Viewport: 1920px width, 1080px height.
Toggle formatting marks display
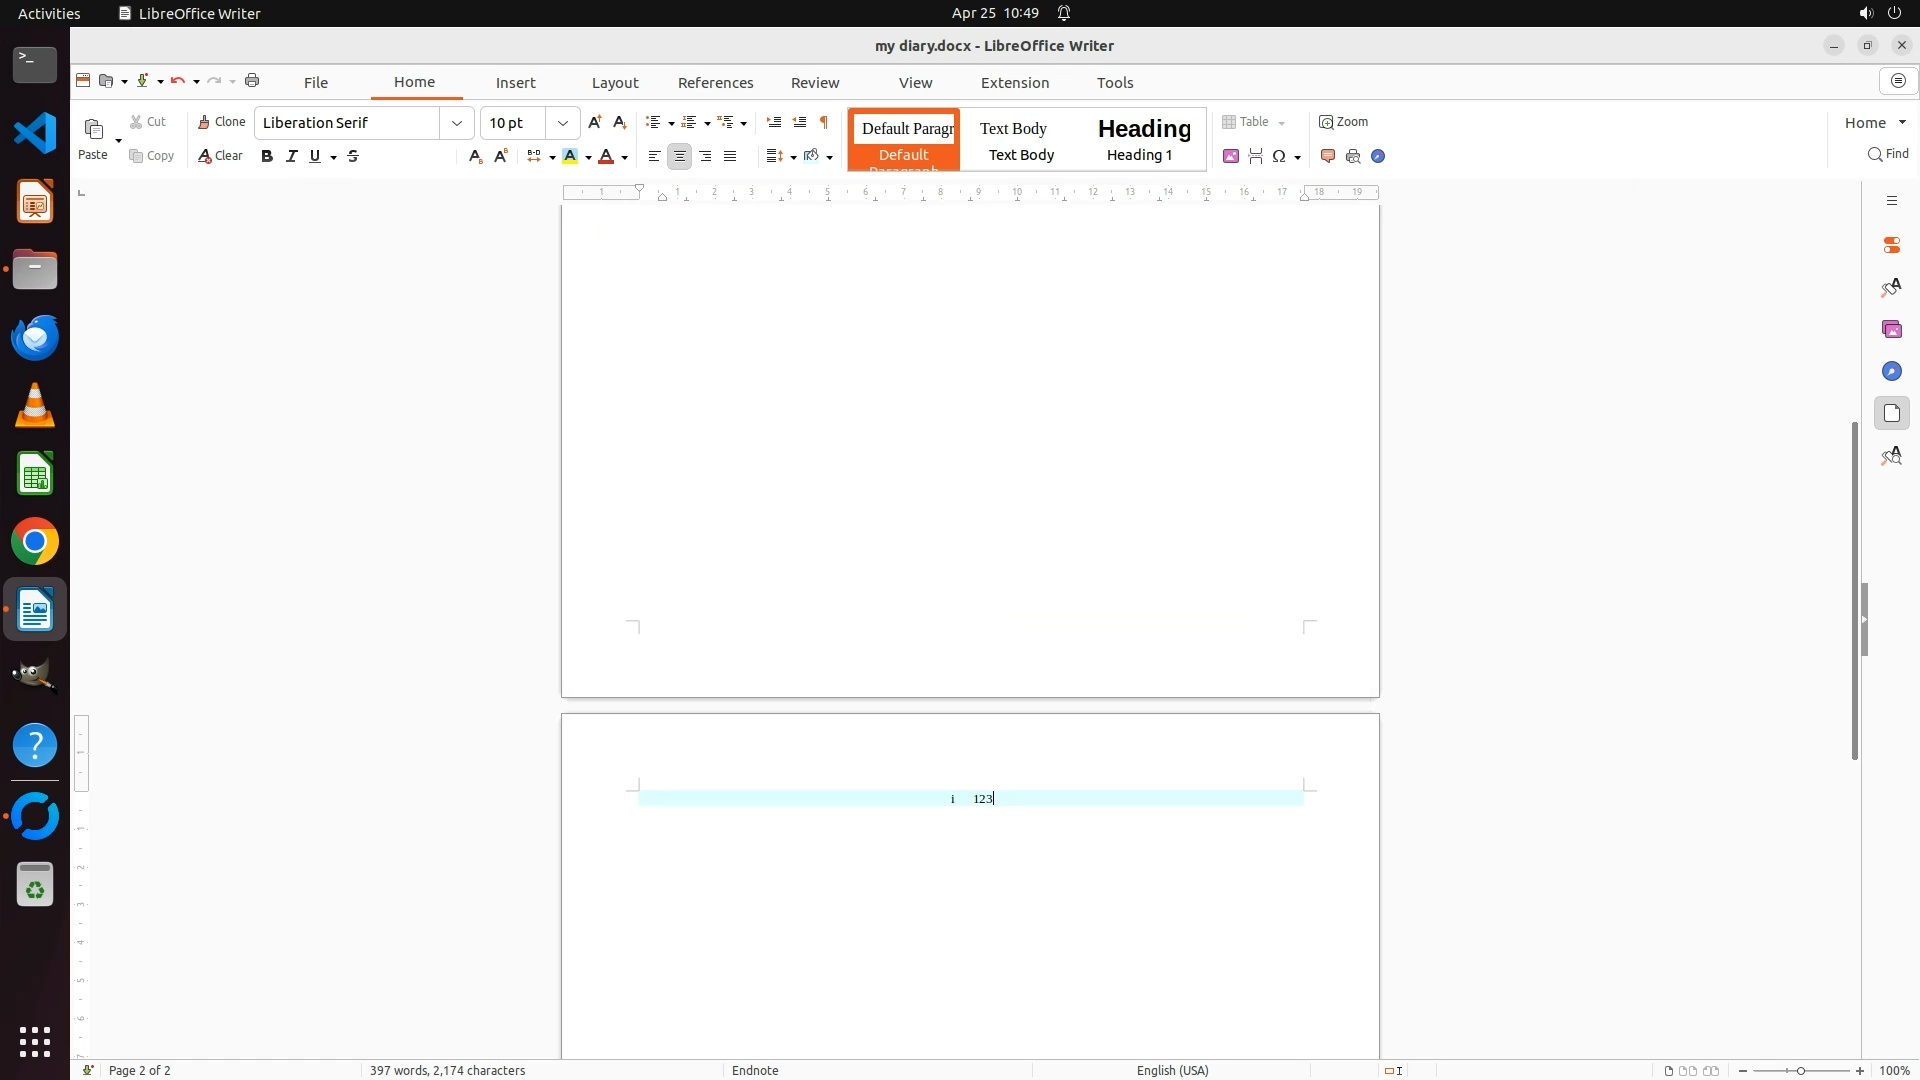tap(824, 122)
